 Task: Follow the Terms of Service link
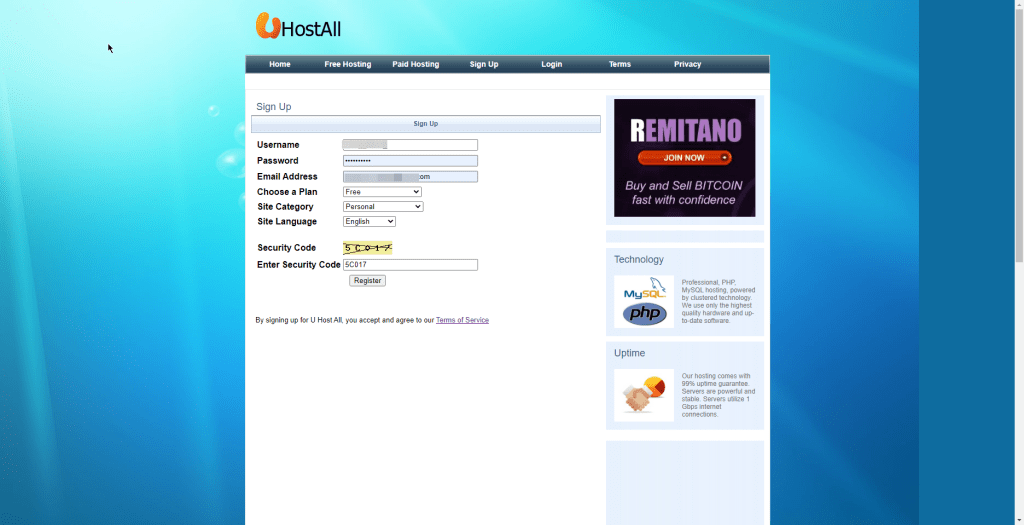point(462,320)
